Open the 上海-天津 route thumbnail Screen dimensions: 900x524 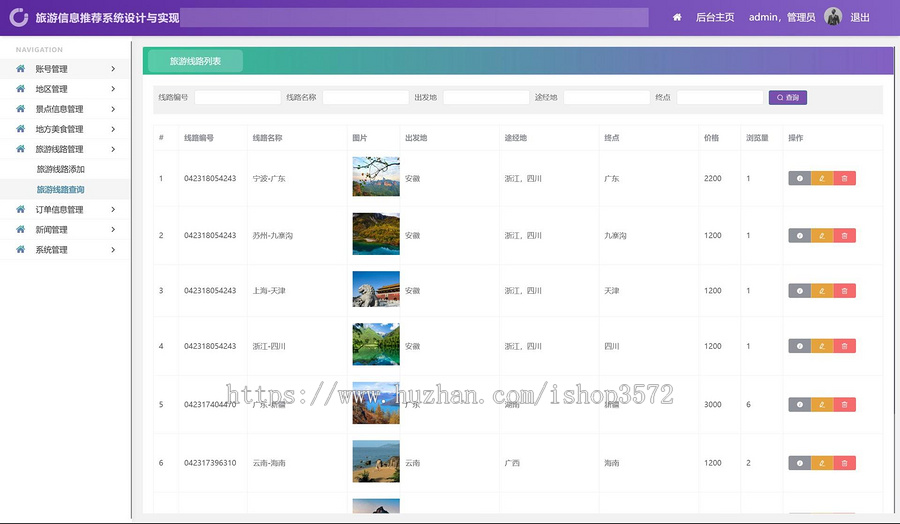[x=376, y=289]
